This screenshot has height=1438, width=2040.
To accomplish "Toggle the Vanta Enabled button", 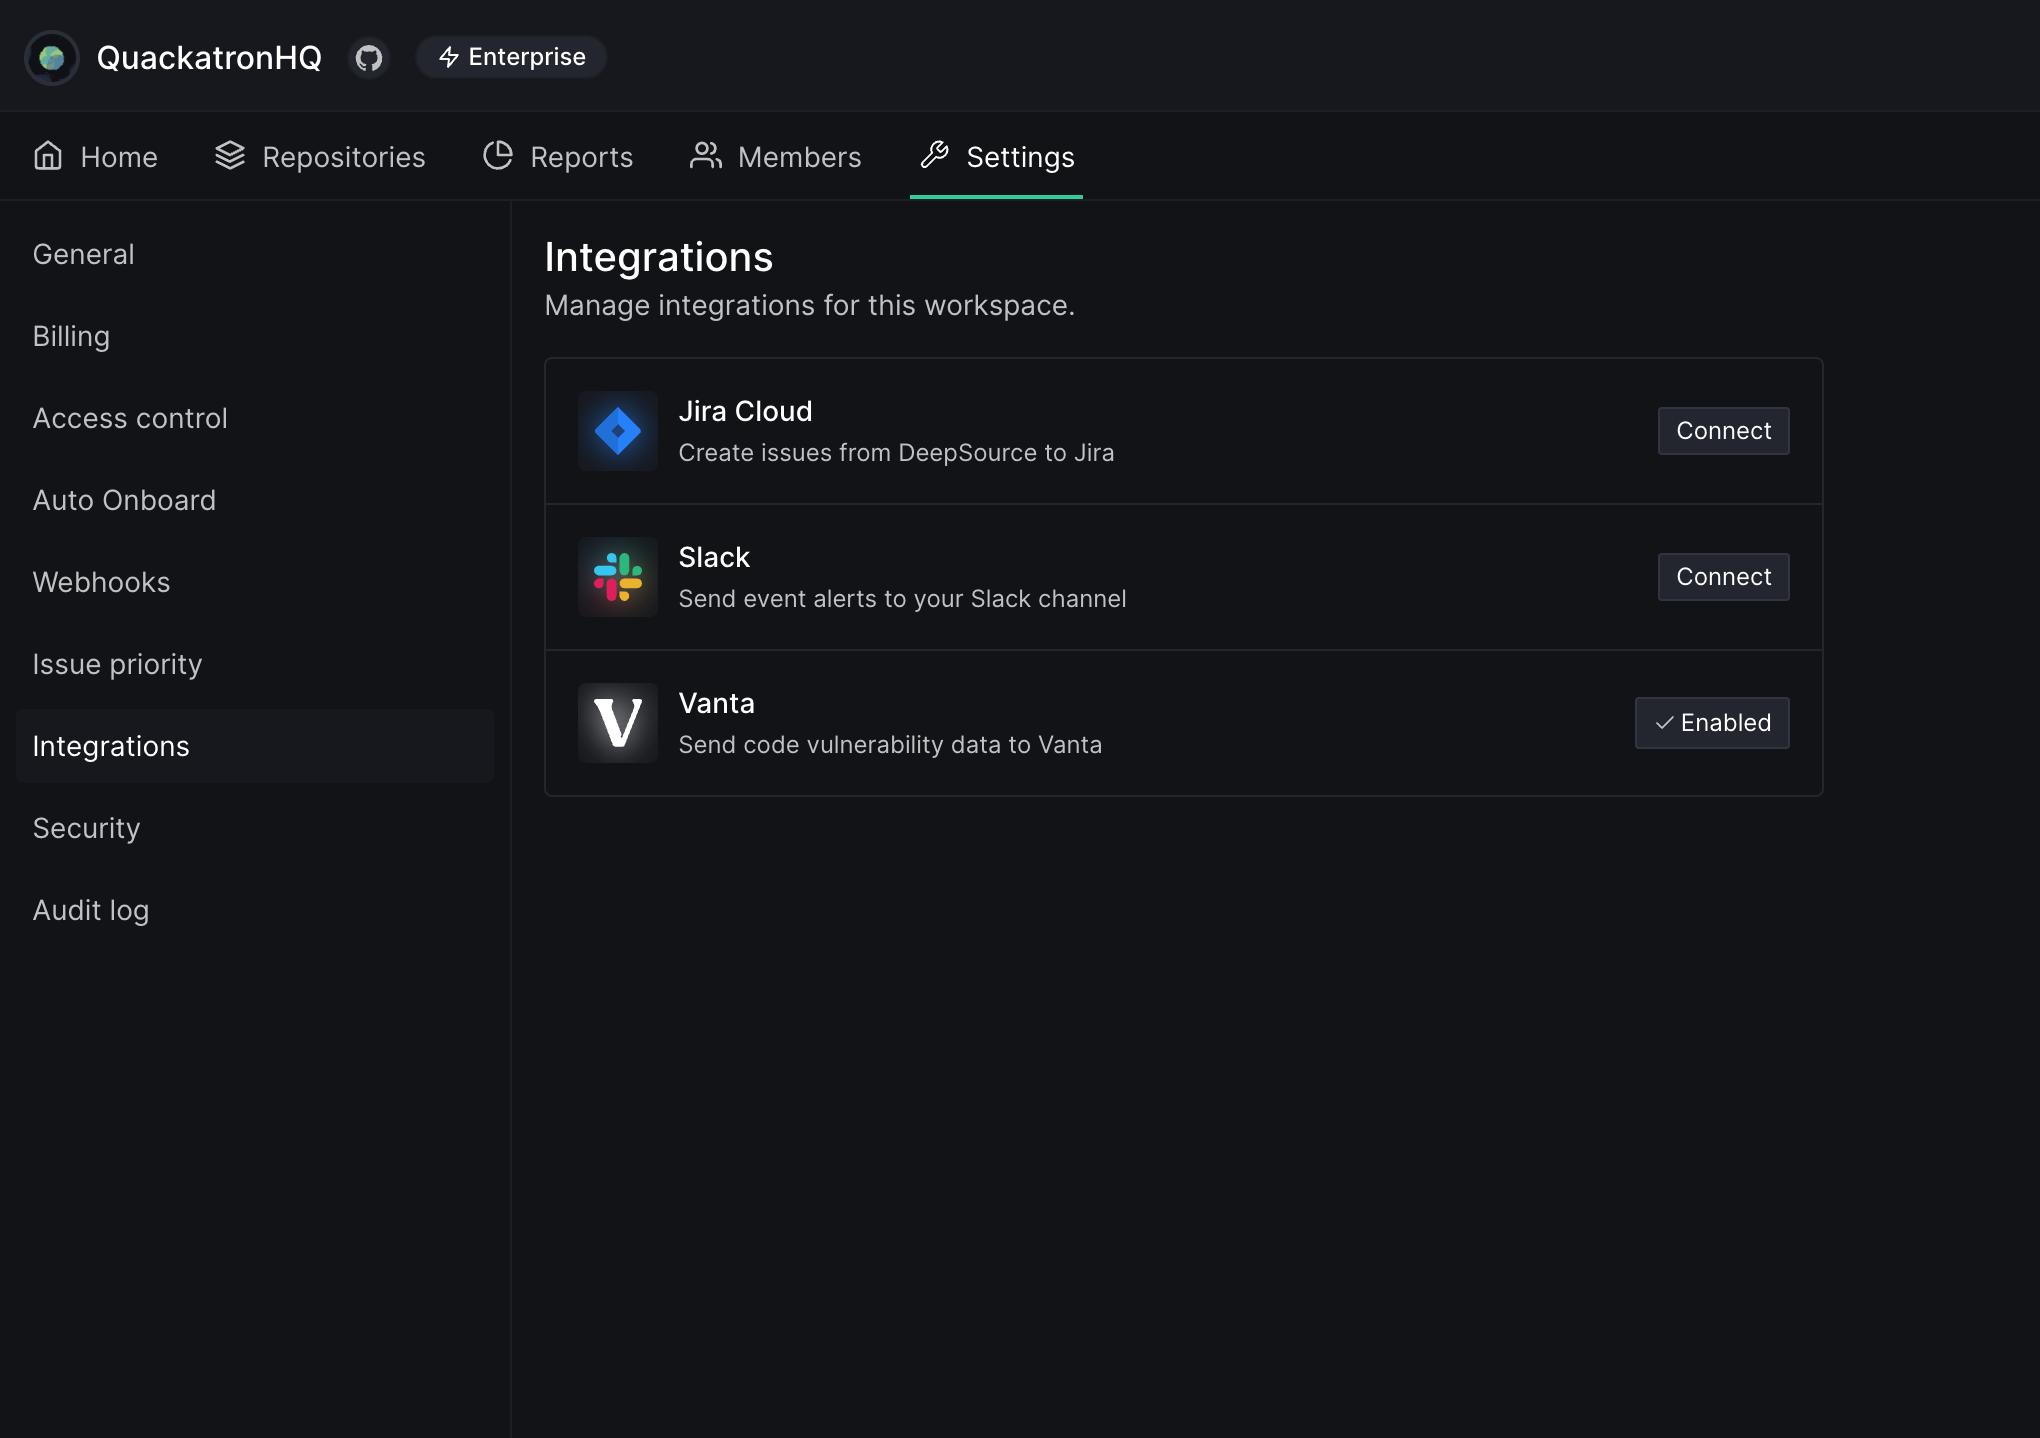I will coord(1711,723).
